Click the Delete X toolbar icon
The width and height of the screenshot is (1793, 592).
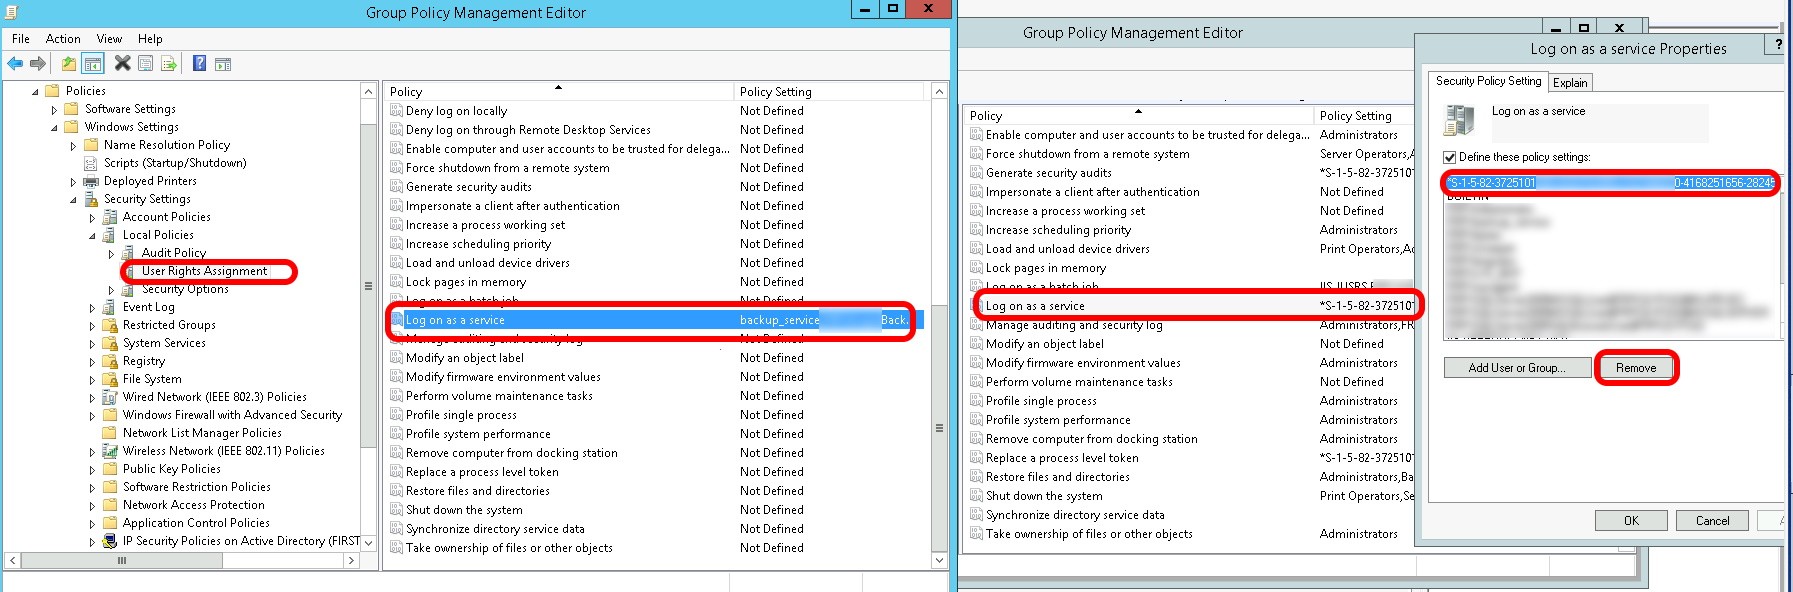[x=122, y=64]
